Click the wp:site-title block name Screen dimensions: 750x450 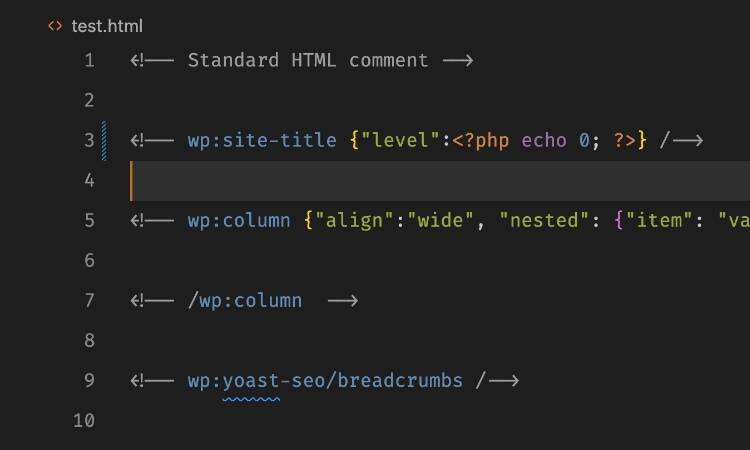(262, 140)
